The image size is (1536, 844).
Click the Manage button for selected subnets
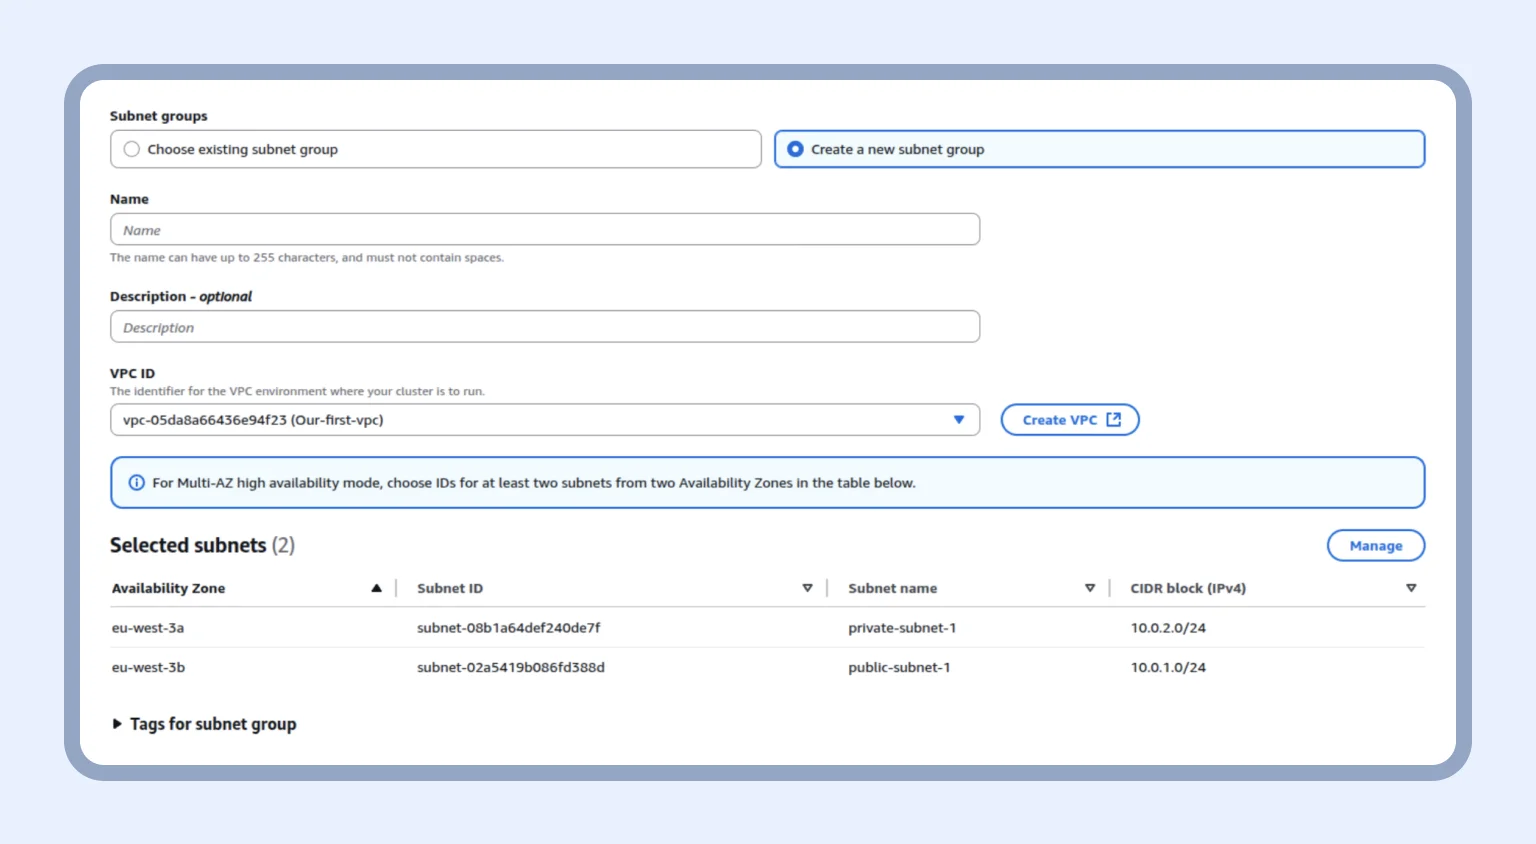tap(1376, 545)
